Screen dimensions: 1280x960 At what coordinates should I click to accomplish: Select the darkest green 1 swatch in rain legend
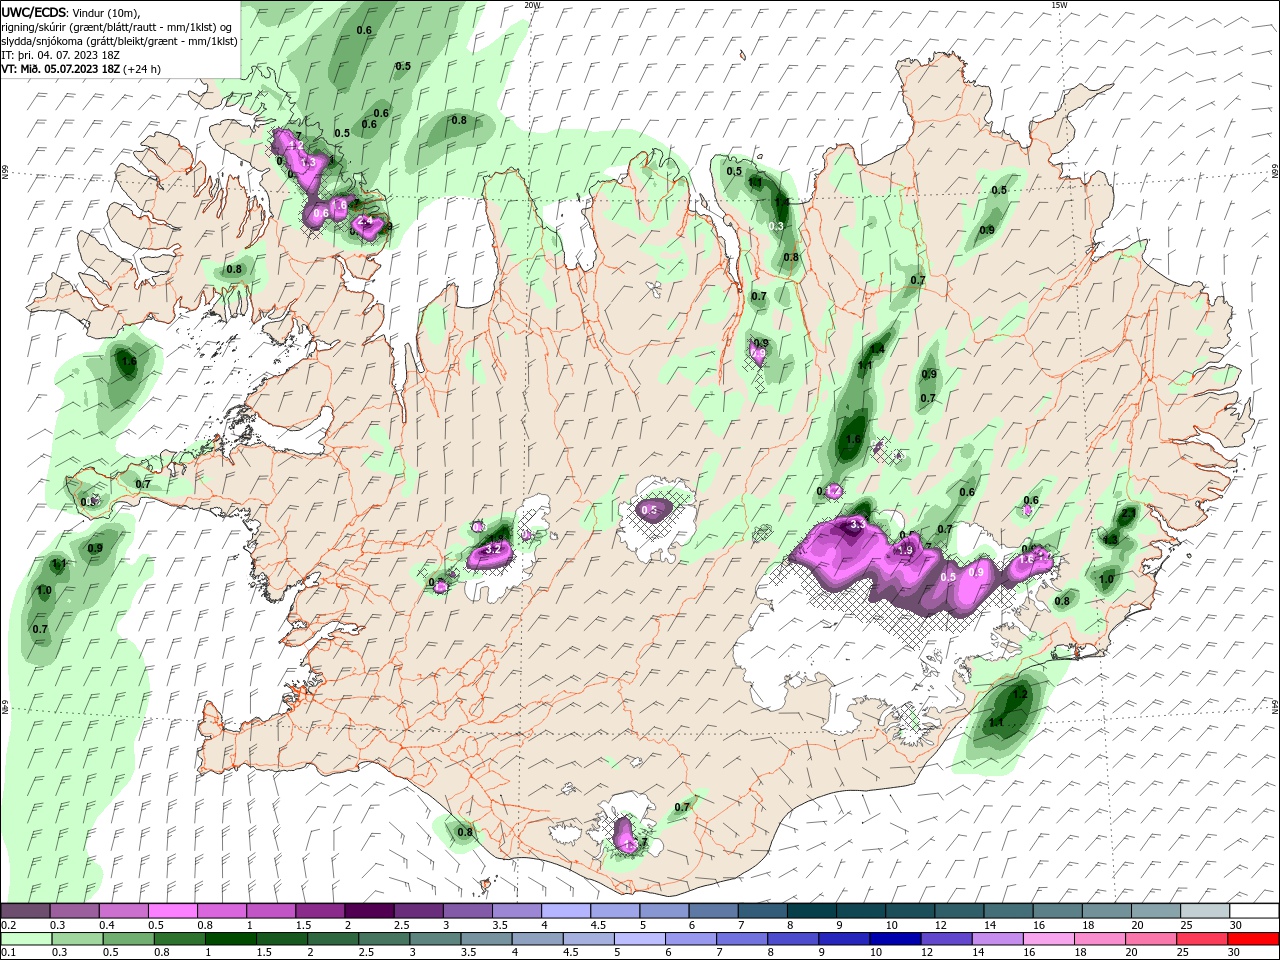(x=229, y=939)
